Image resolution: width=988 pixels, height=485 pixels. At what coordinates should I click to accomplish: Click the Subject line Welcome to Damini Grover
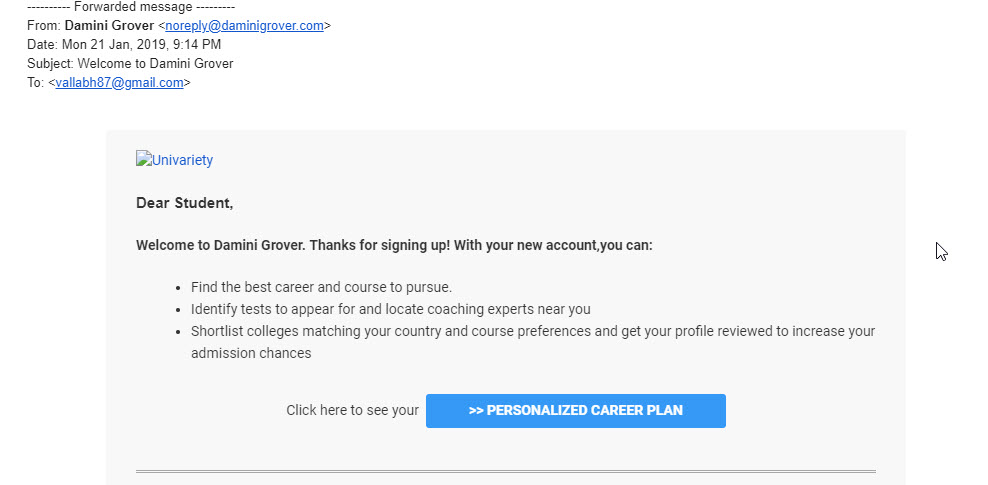coord(130,64)
